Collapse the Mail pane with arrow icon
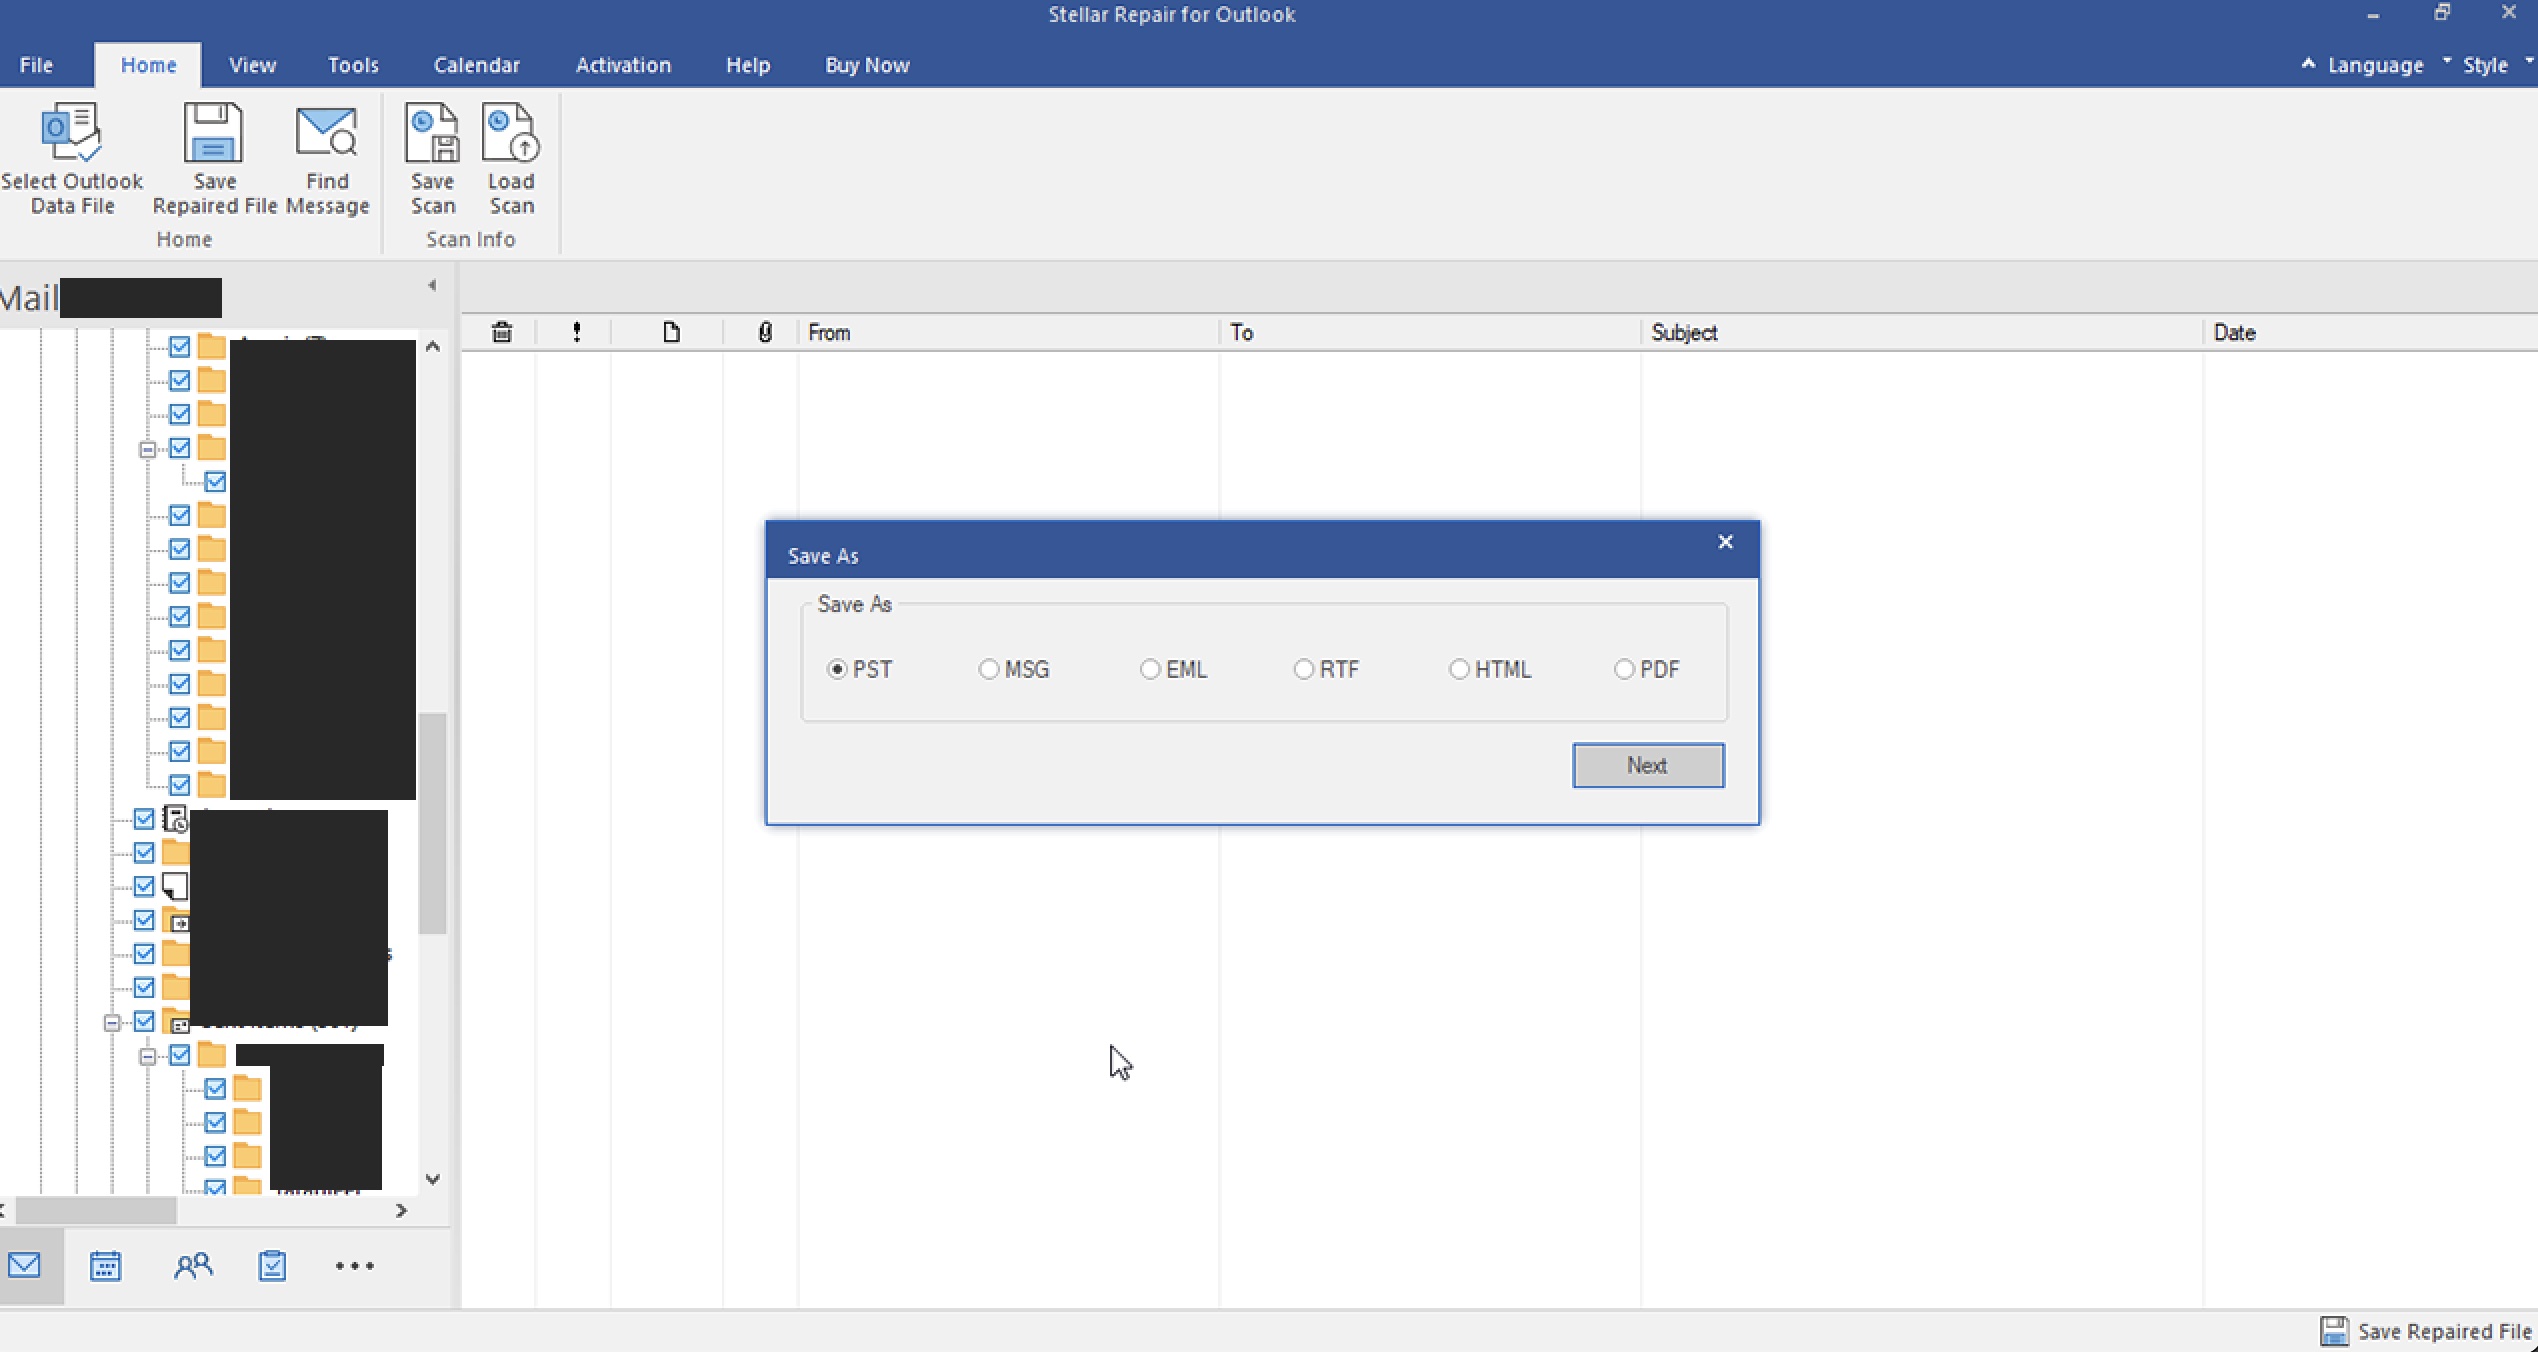This screenshot has width=2538, height=1352. click(x=432, y=286)
